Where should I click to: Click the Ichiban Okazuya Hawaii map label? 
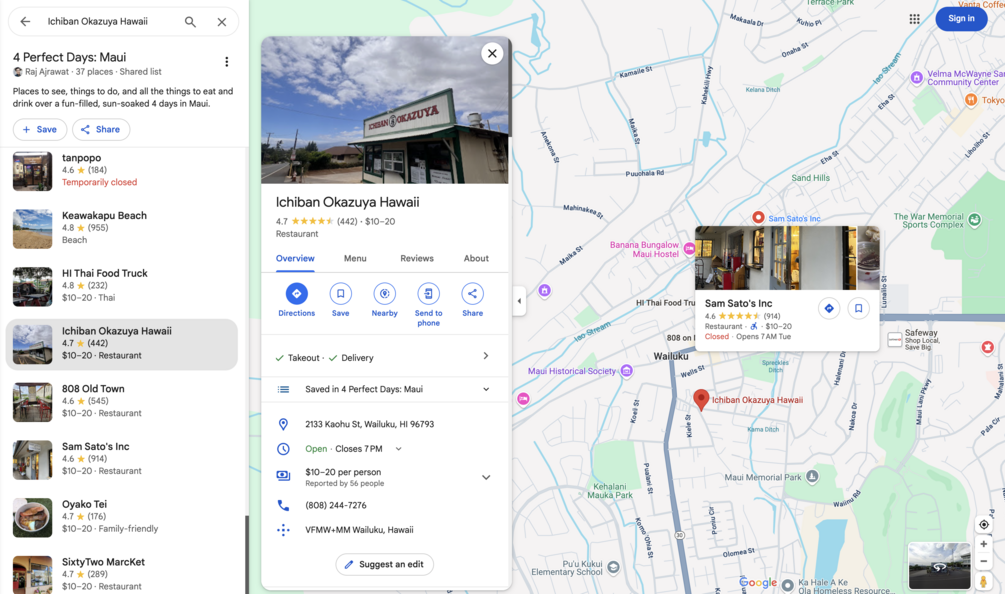(757, 400)
